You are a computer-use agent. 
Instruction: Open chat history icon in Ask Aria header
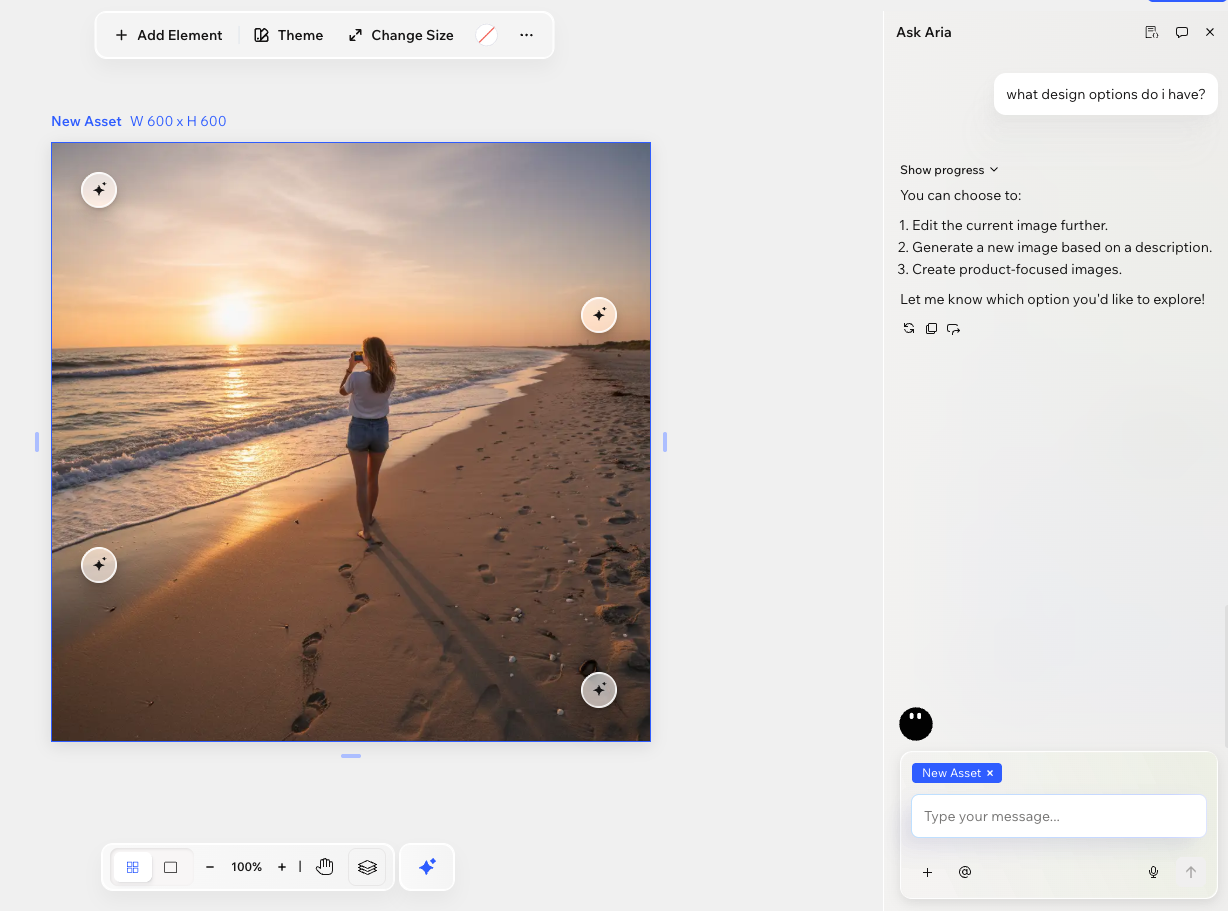coord(1151,32)
